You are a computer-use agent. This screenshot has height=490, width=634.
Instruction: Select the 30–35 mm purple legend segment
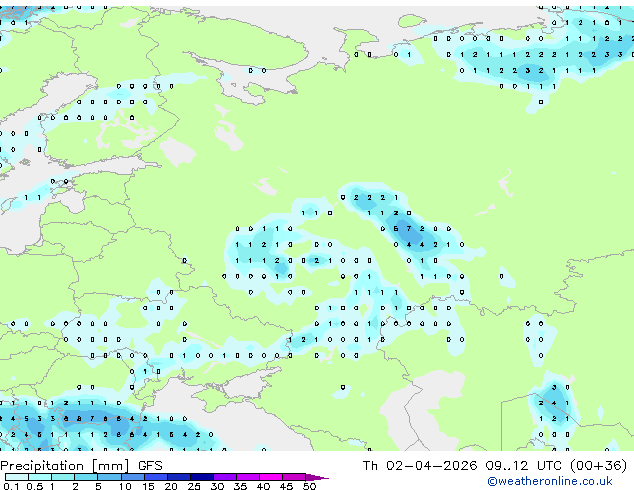point(225,477)
